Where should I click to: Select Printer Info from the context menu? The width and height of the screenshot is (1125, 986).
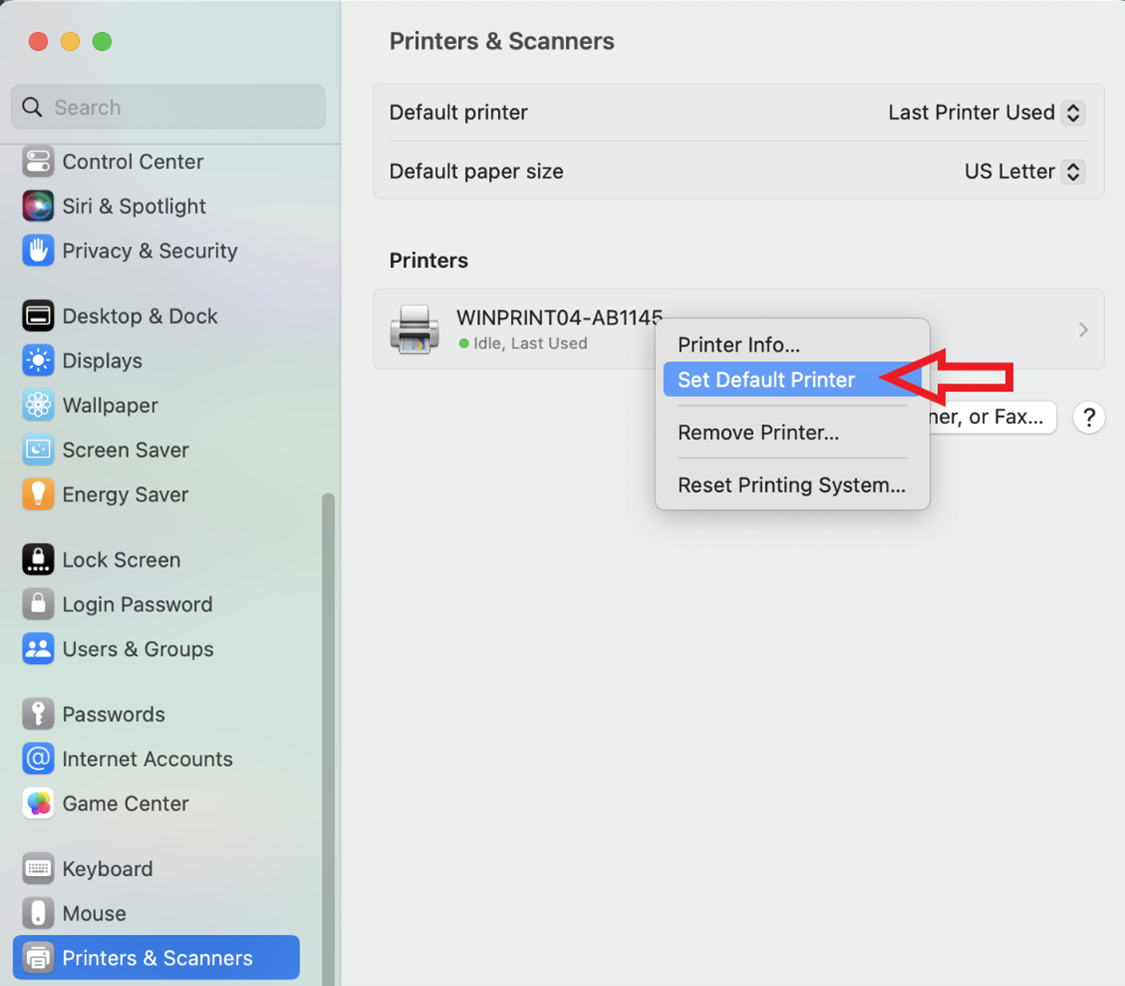739,344
